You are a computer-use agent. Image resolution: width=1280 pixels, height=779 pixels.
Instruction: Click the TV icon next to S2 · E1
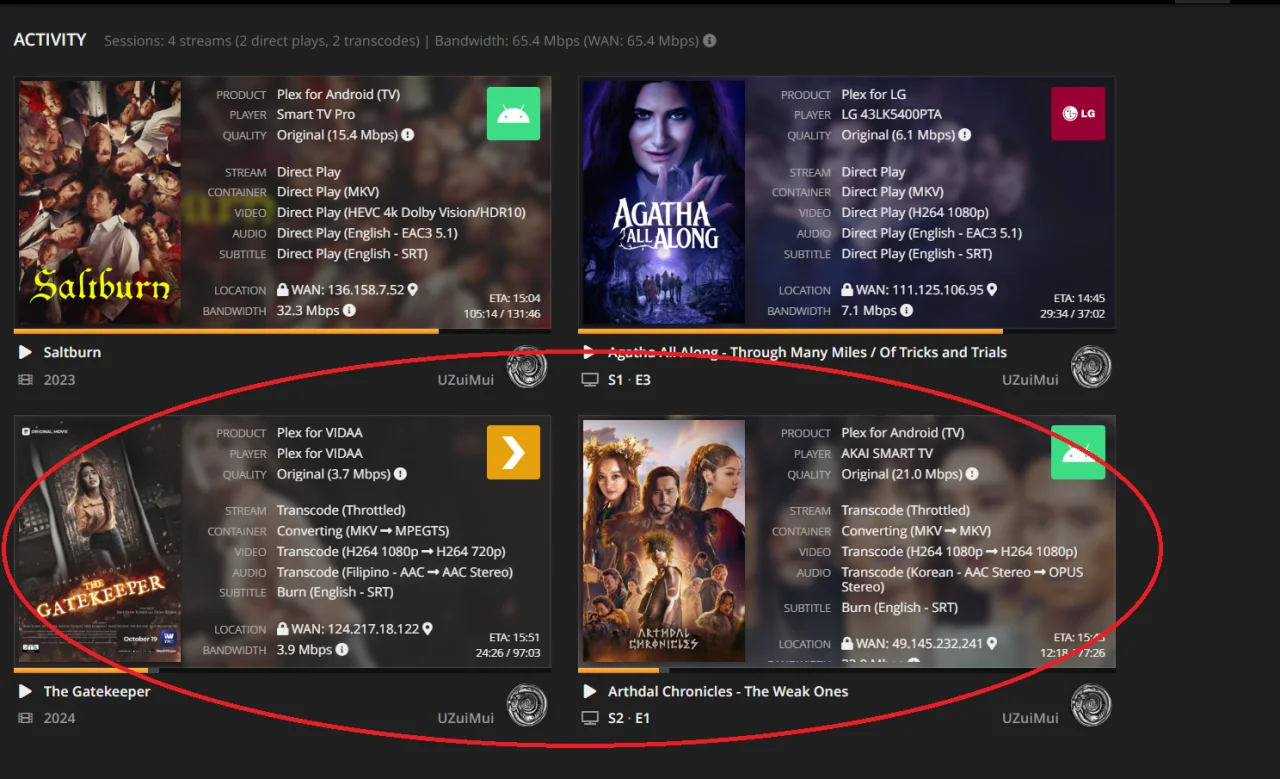tap(590, 718)
